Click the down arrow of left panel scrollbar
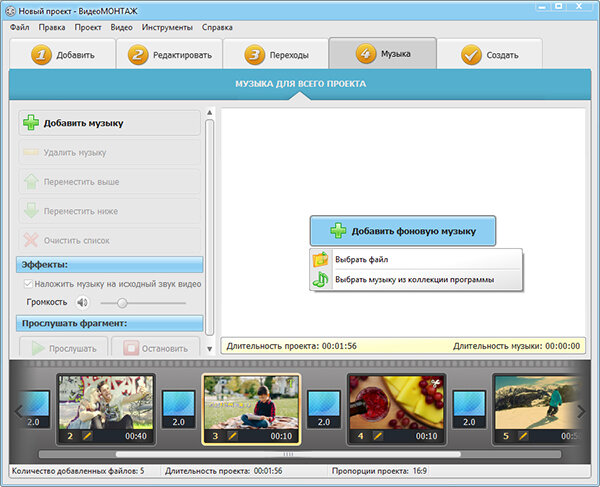Viewport: 600px width, 487px height. pyautogui.click(x=209, y=349)
